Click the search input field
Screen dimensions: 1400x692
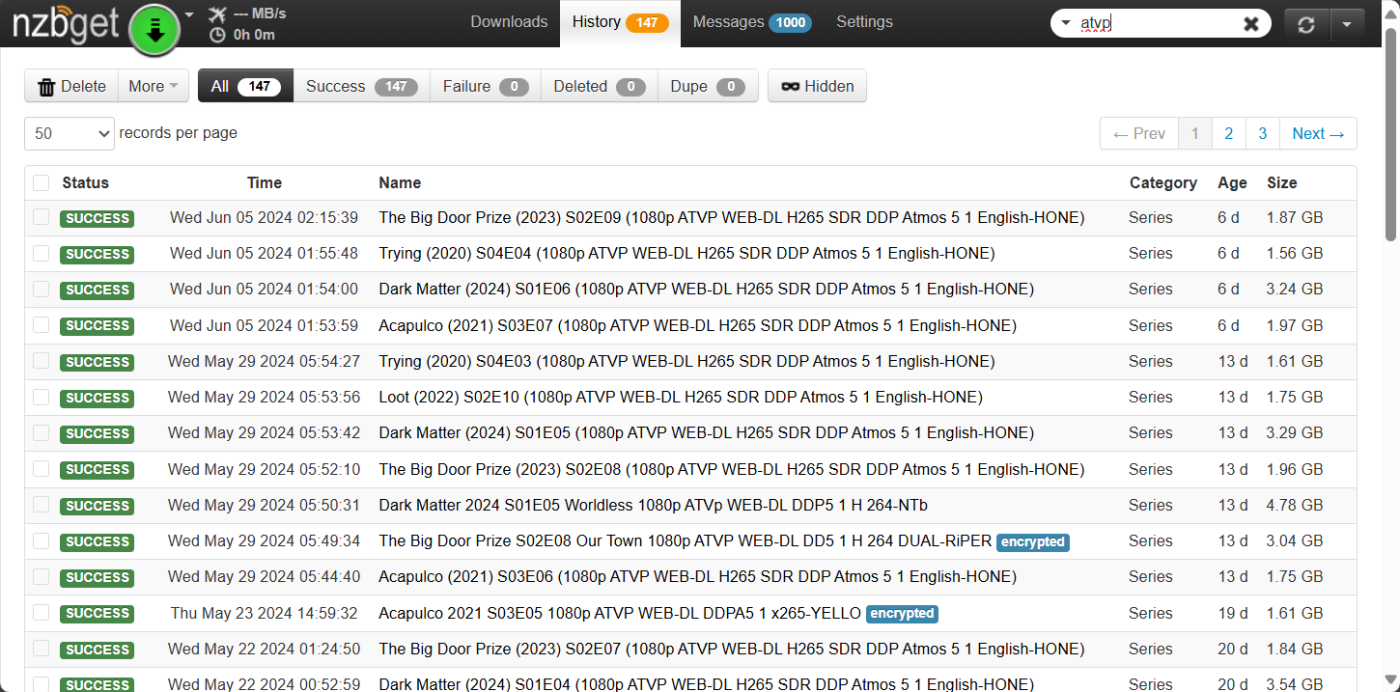(x=1158, y=24)
